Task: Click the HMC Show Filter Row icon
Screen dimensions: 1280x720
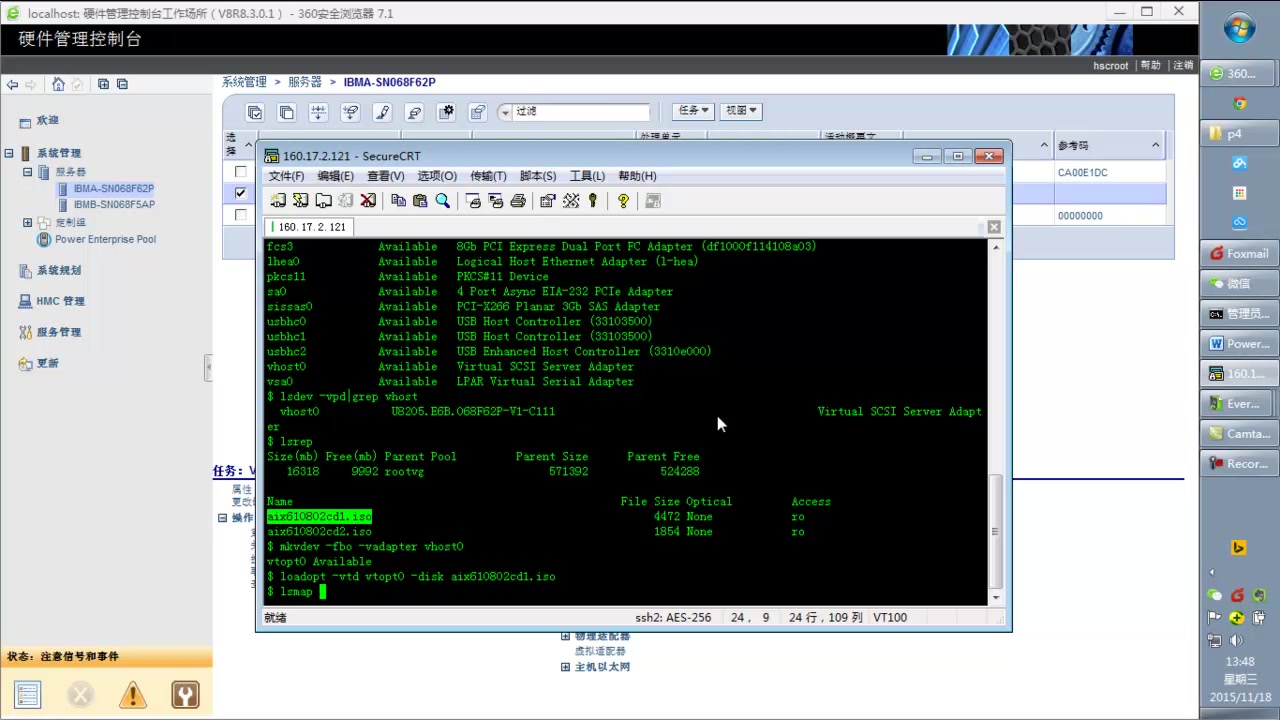Action: [383, 112]
